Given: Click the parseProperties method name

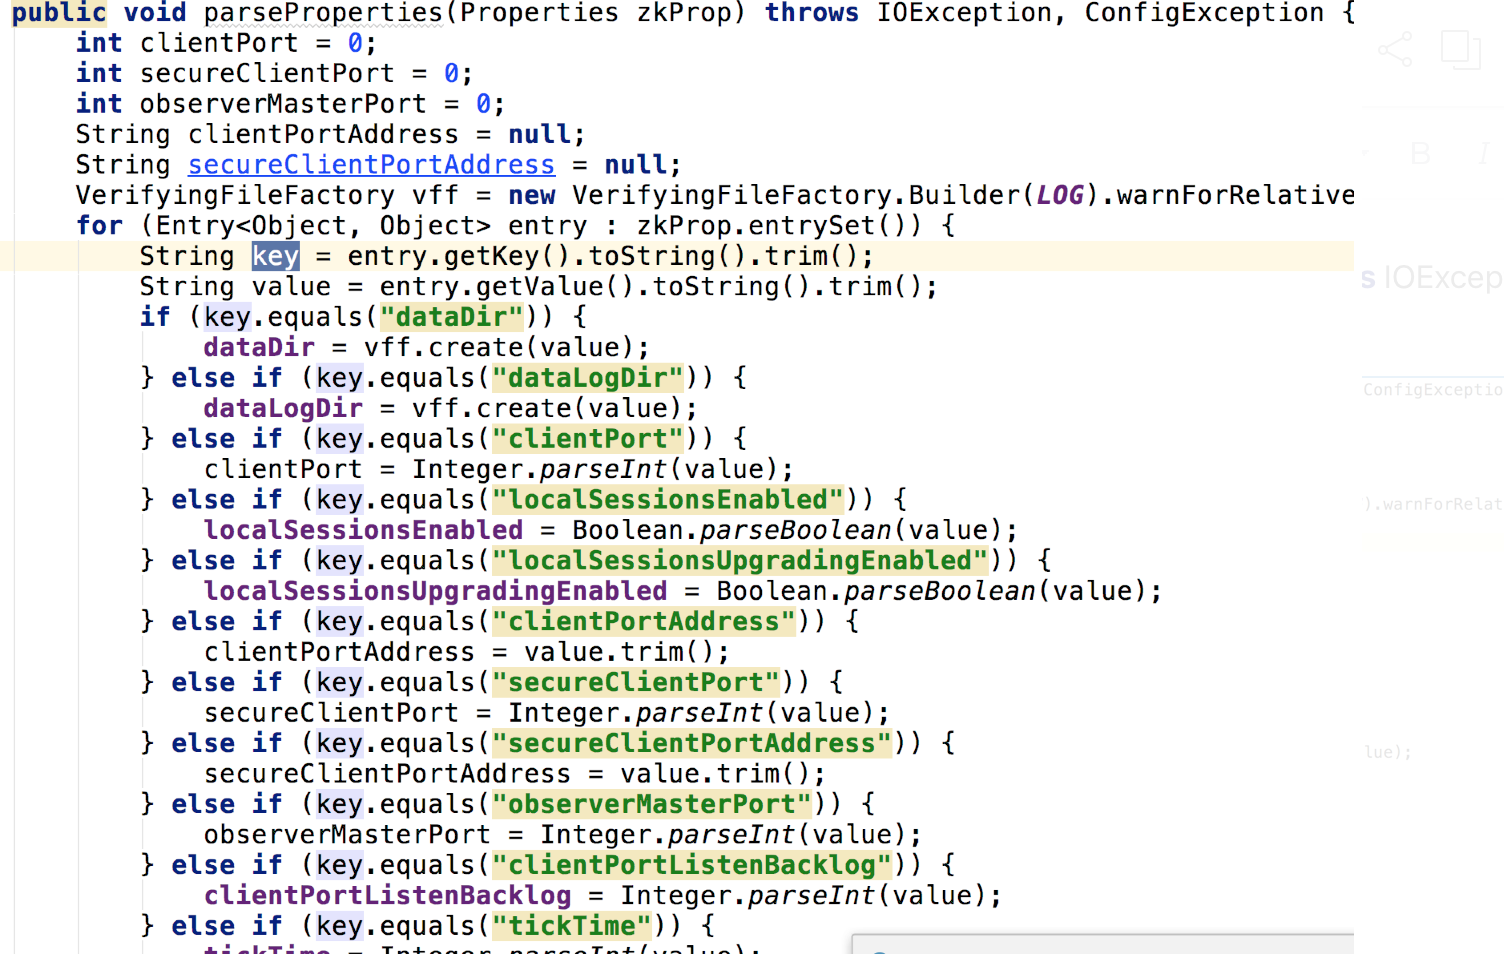Looking at the screenshot, I should pyautogui.click(x=323, y=13).
